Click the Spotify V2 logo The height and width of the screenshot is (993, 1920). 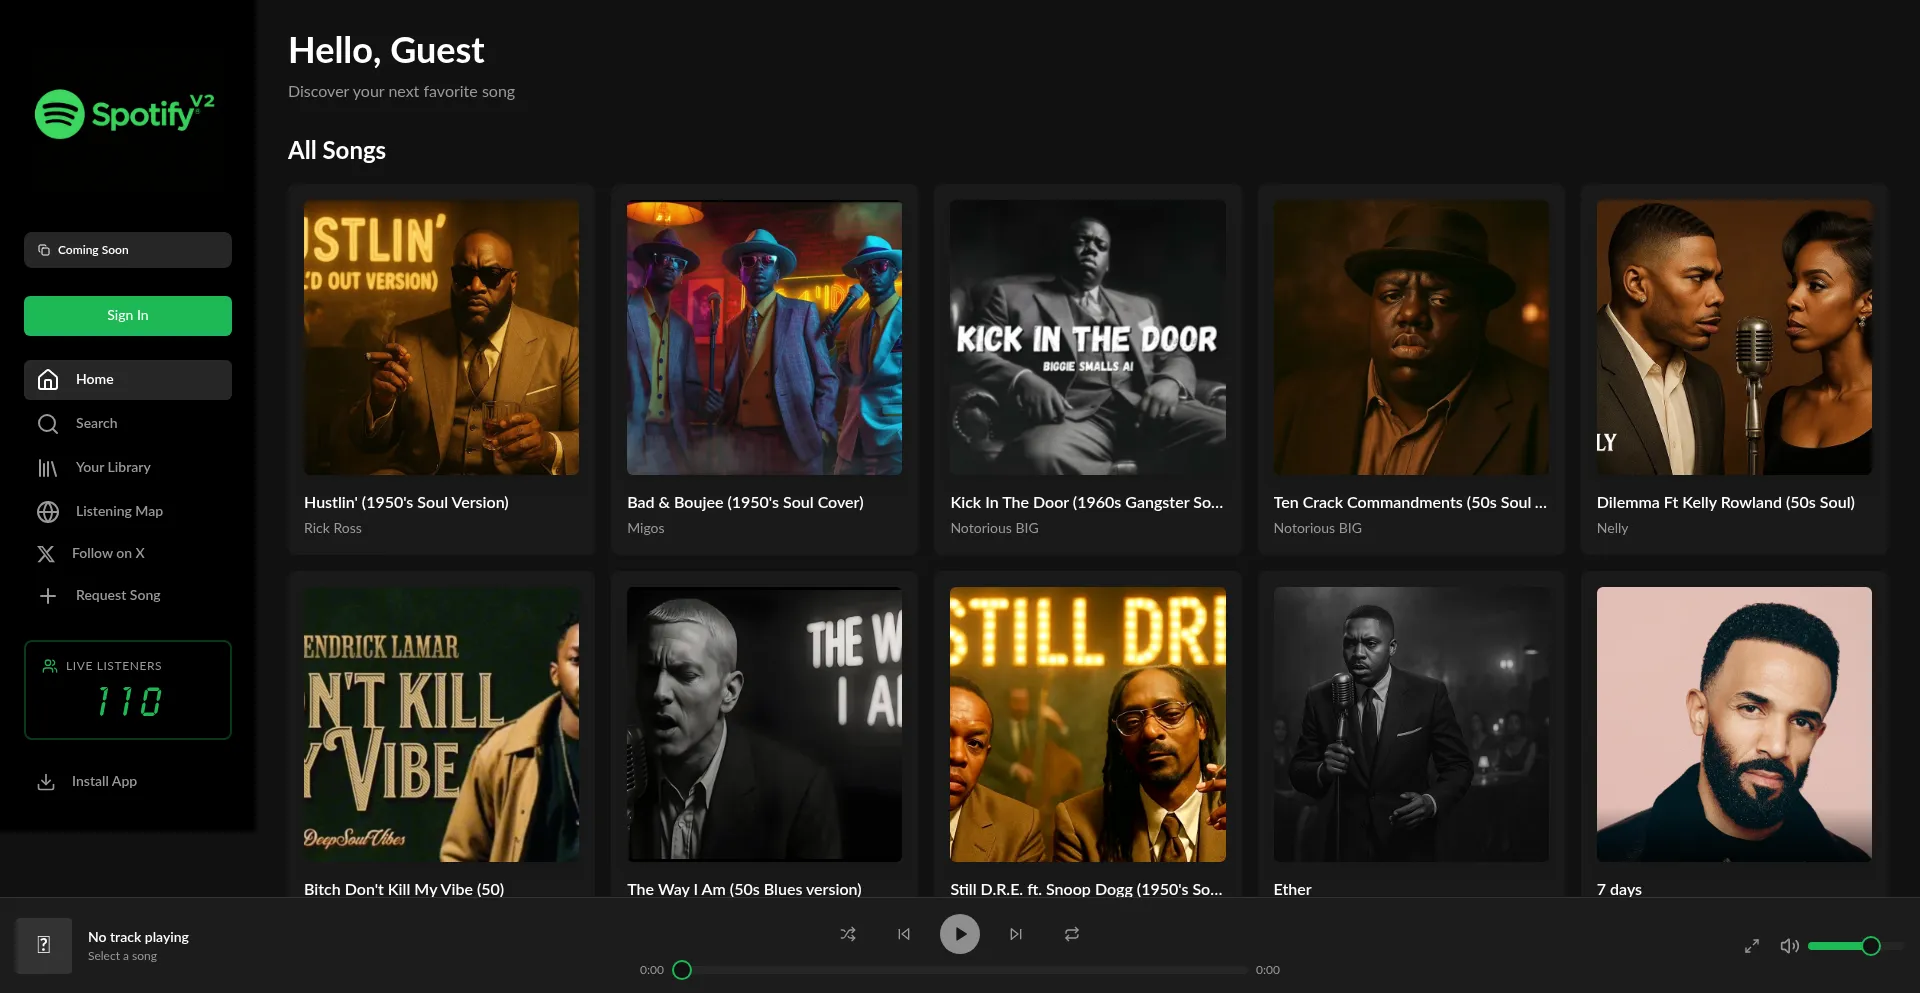pos(124,114)
